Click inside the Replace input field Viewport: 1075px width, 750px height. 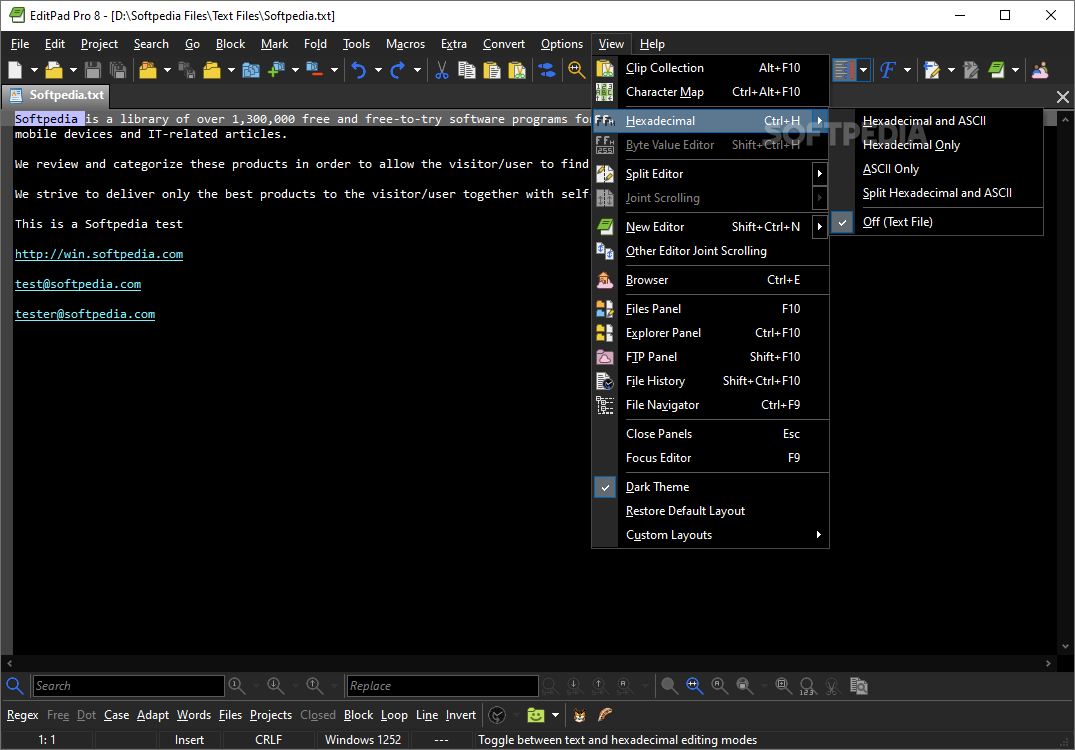point(442,686)
